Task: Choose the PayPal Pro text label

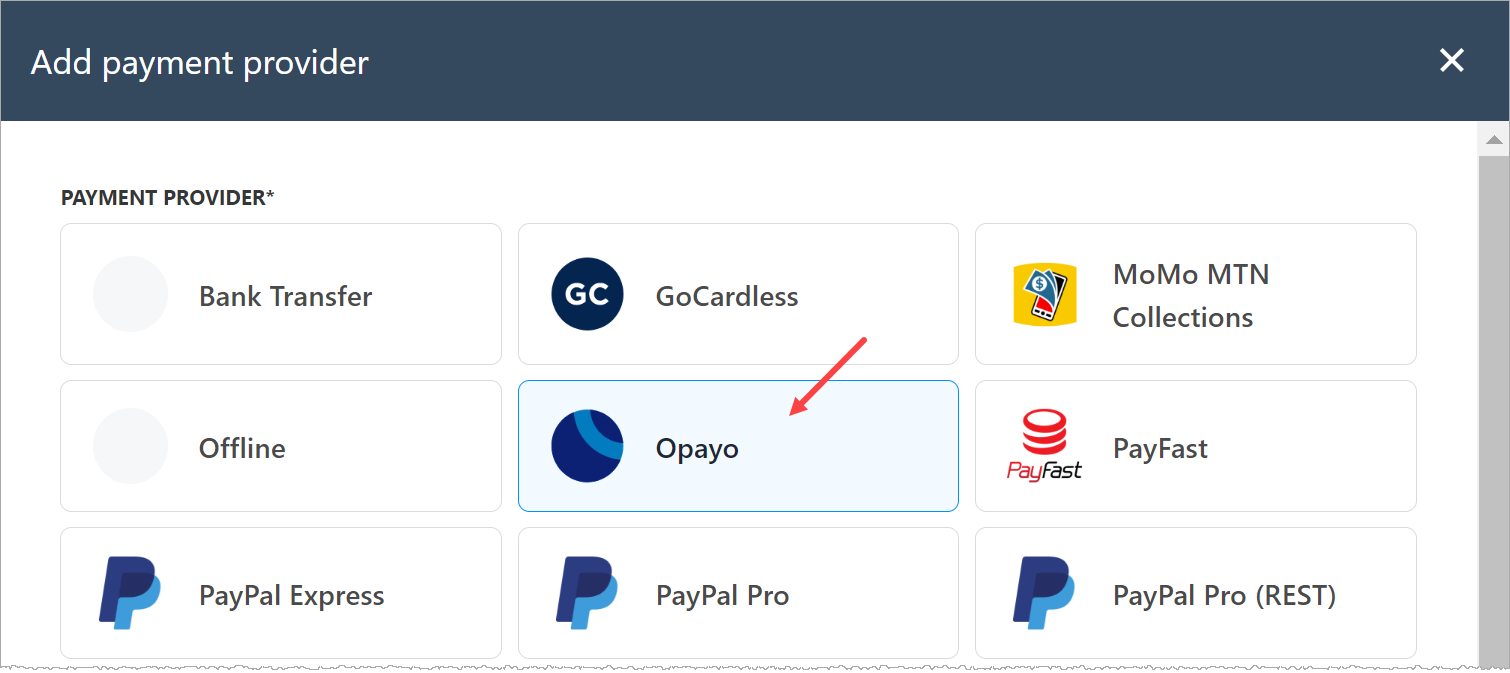Action: click(723, 596)
